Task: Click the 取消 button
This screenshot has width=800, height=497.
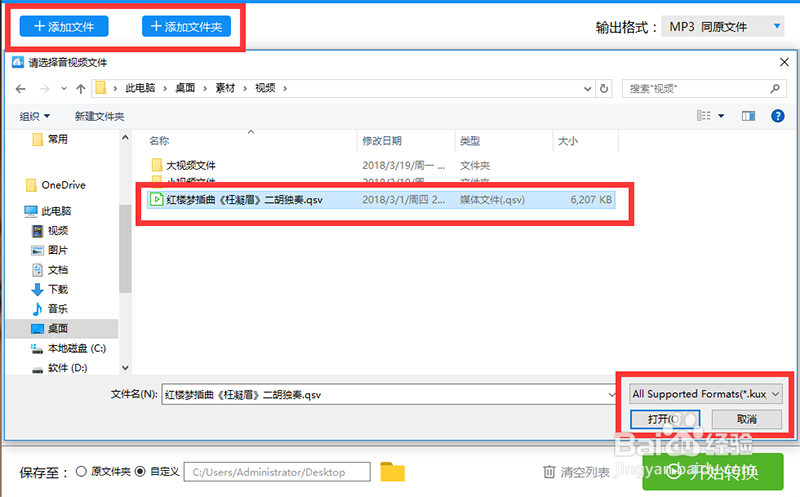Action: (x=746, y=419)
